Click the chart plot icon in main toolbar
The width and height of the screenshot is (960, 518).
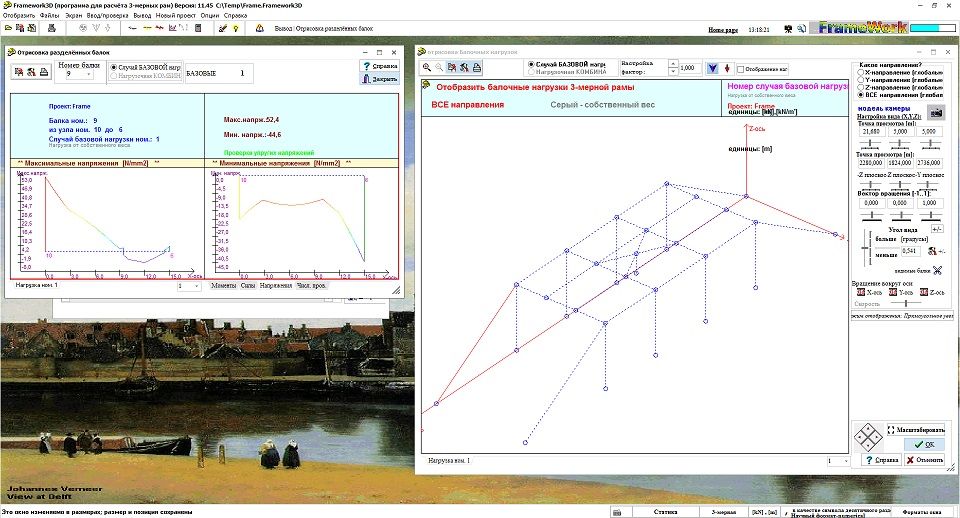coord(173,28)
